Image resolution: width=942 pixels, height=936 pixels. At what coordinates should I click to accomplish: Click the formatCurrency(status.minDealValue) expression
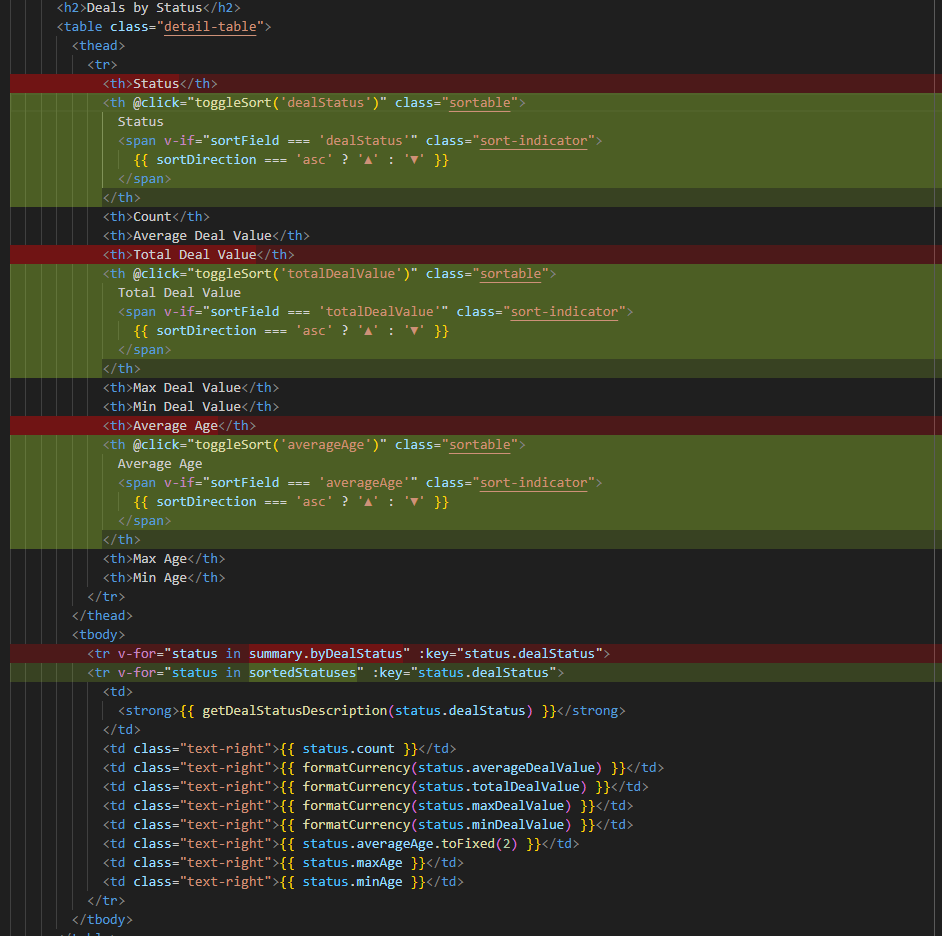coord(440,824)
